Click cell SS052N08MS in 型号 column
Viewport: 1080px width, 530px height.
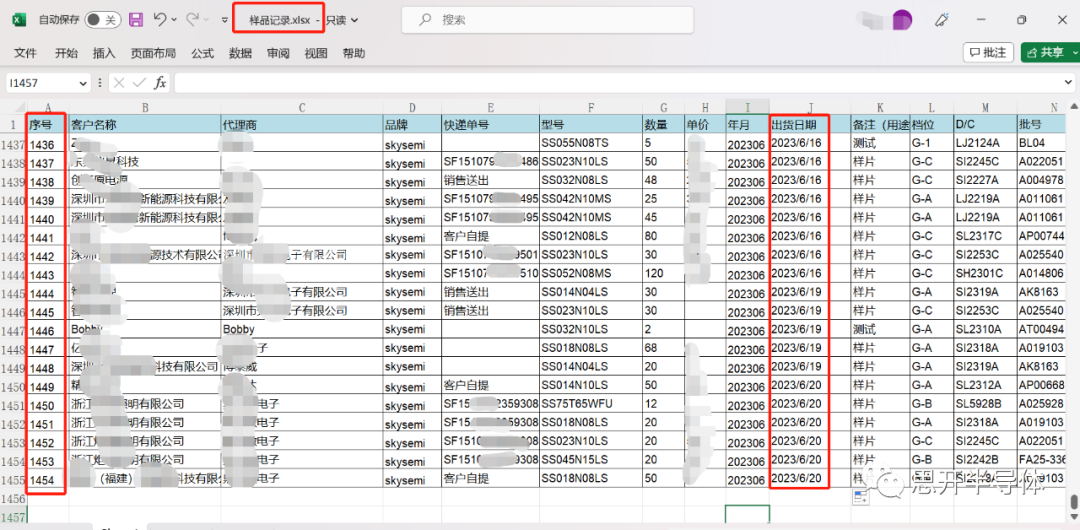click(x=591, y=274)
